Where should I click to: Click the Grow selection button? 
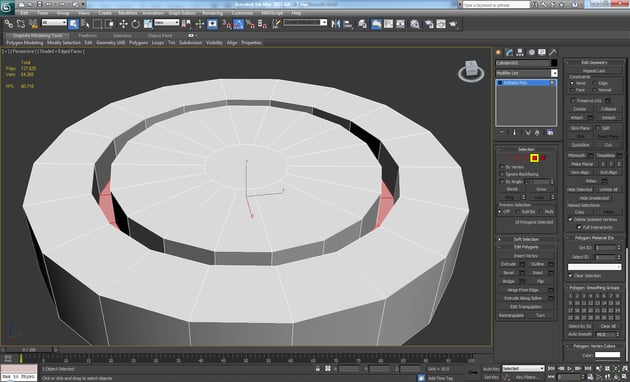(541, 189)
